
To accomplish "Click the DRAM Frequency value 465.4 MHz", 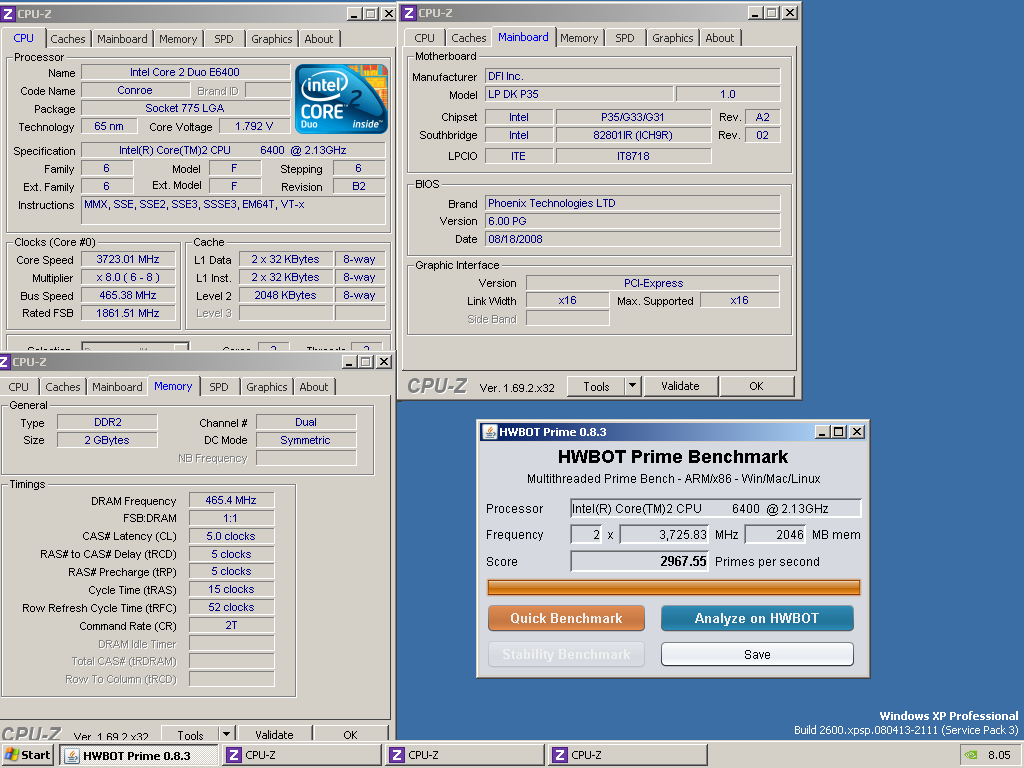I will pos(231,500).
